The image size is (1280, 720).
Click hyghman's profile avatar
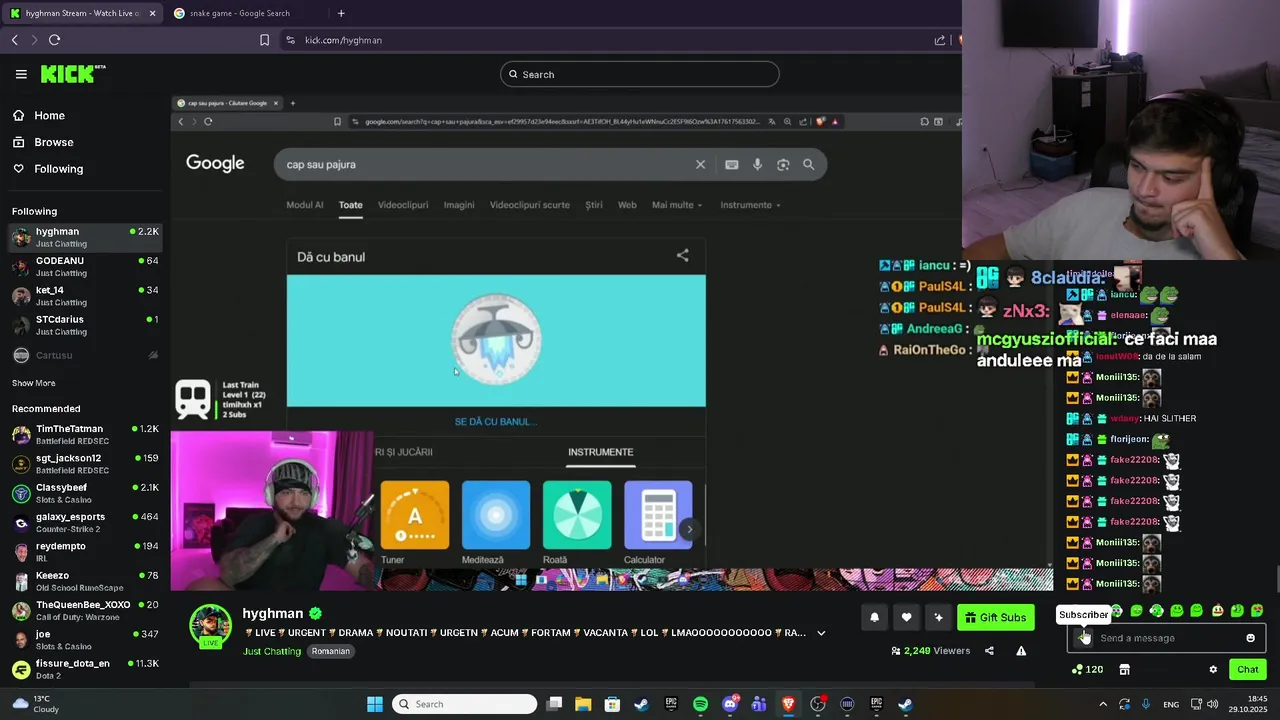click(210, 625)
